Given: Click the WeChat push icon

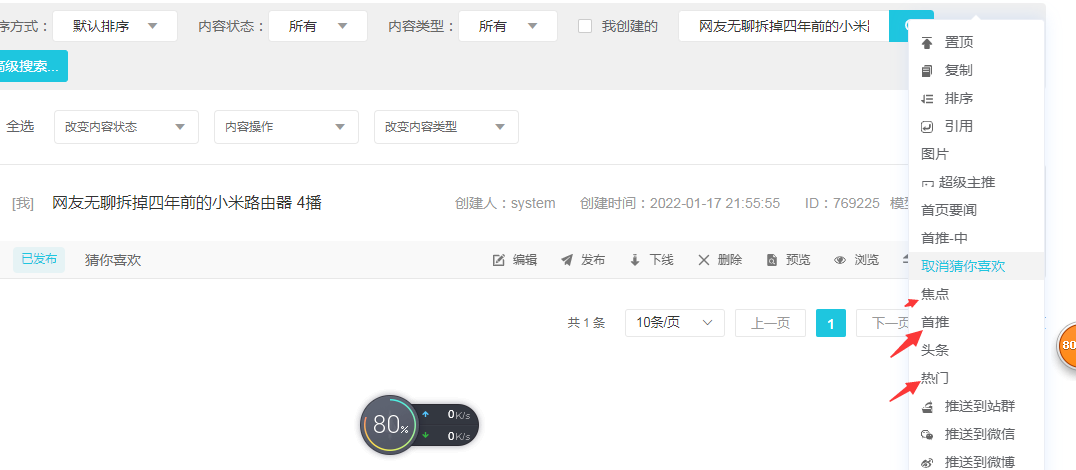Looking at the screenshot, I should pyautogui.click(x=927, y=435).
